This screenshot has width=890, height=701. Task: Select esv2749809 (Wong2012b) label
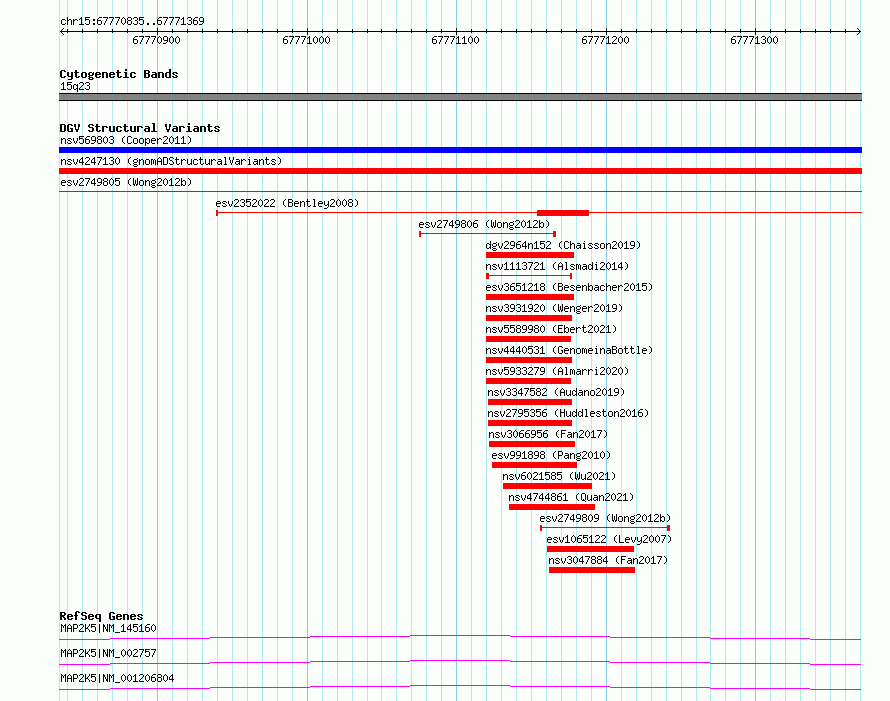click(x=605, y=518)
